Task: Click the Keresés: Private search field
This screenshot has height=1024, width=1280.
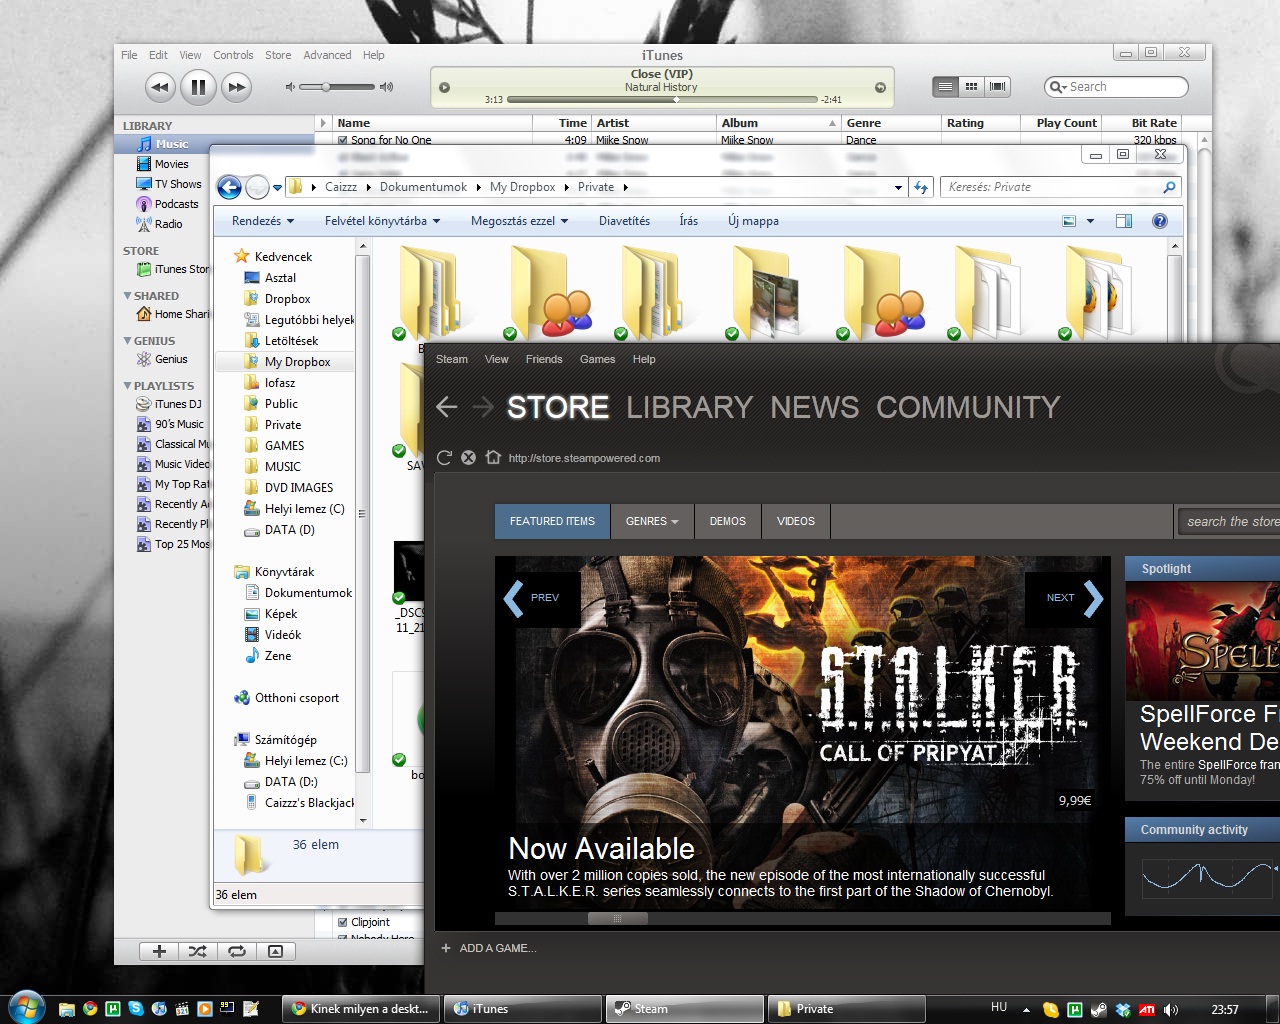Action: [x=1060, y=187]
